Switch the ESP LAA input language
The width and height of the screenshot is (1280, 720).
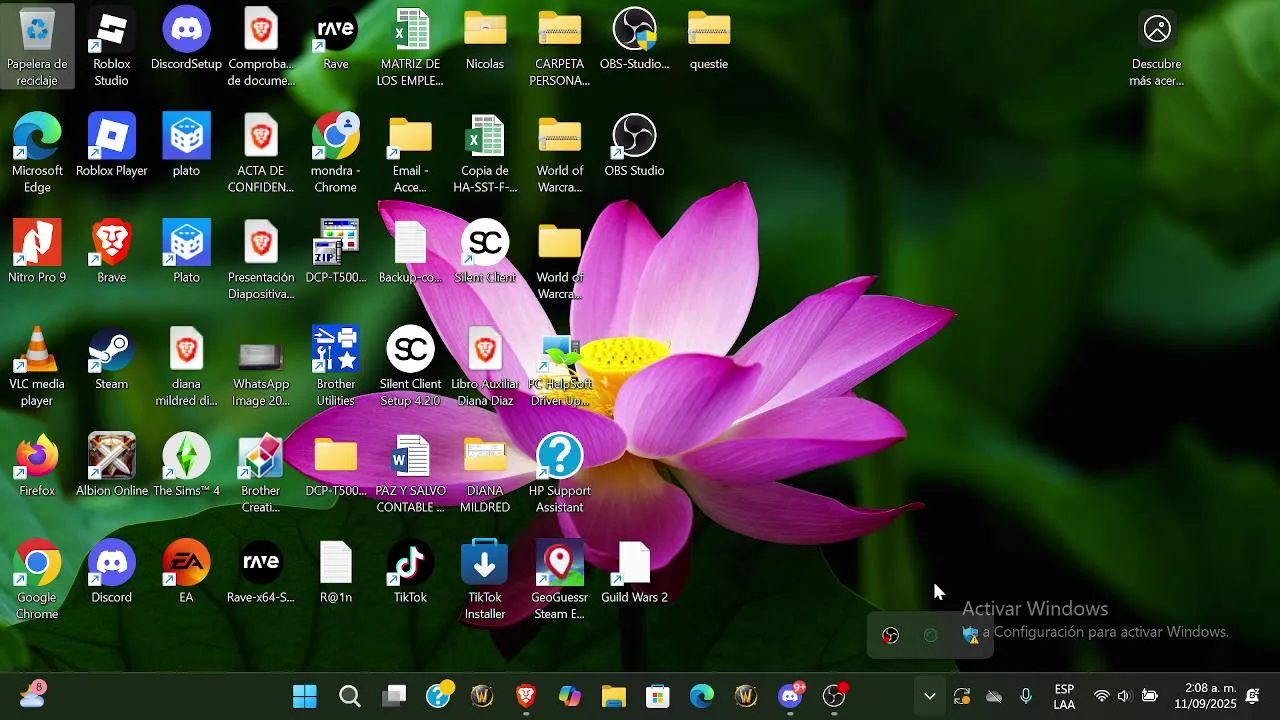point(1064,696)
